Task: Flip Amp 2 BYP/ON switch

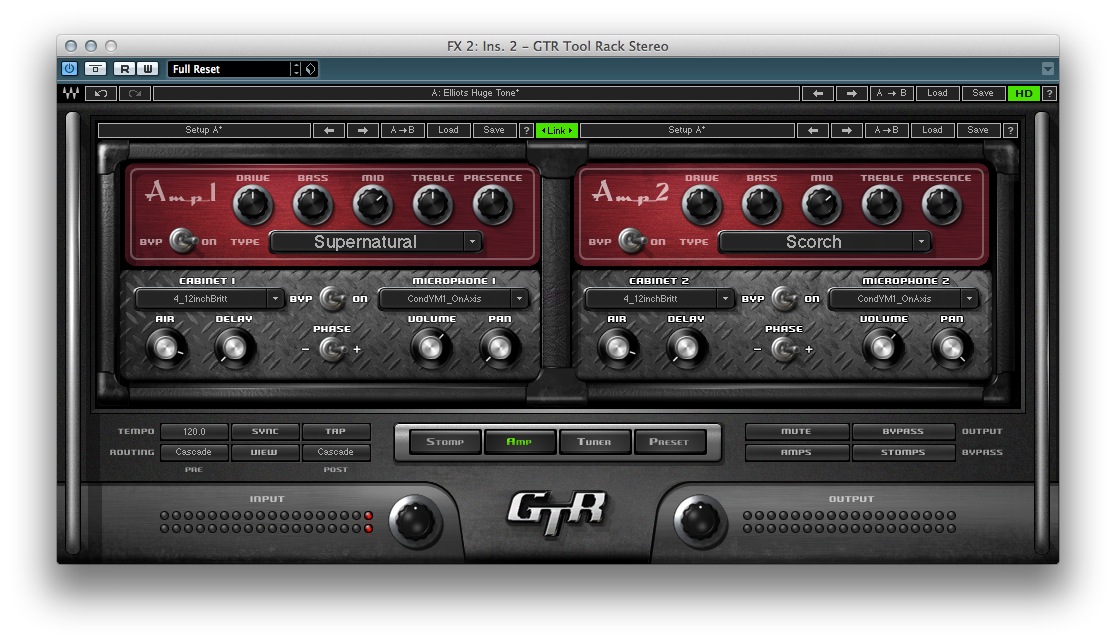Action: point(632,241)
